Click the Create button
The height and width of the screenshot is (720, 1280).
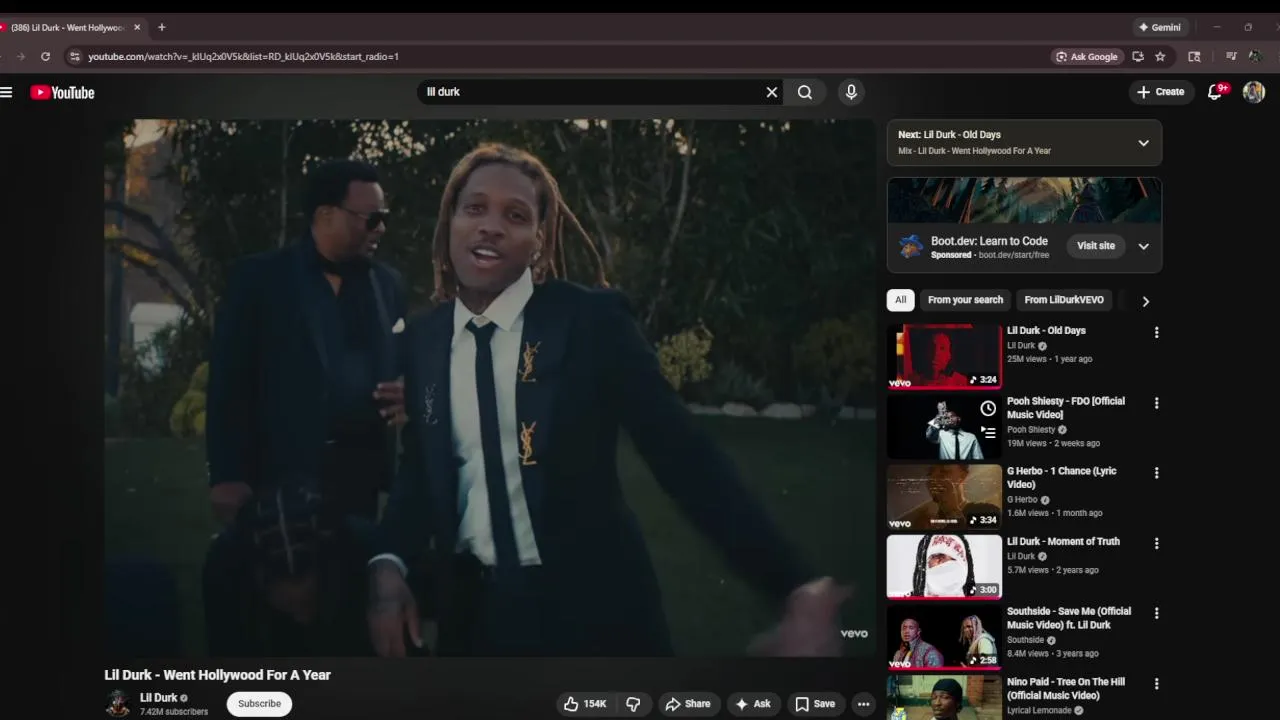pos(1161,92)
